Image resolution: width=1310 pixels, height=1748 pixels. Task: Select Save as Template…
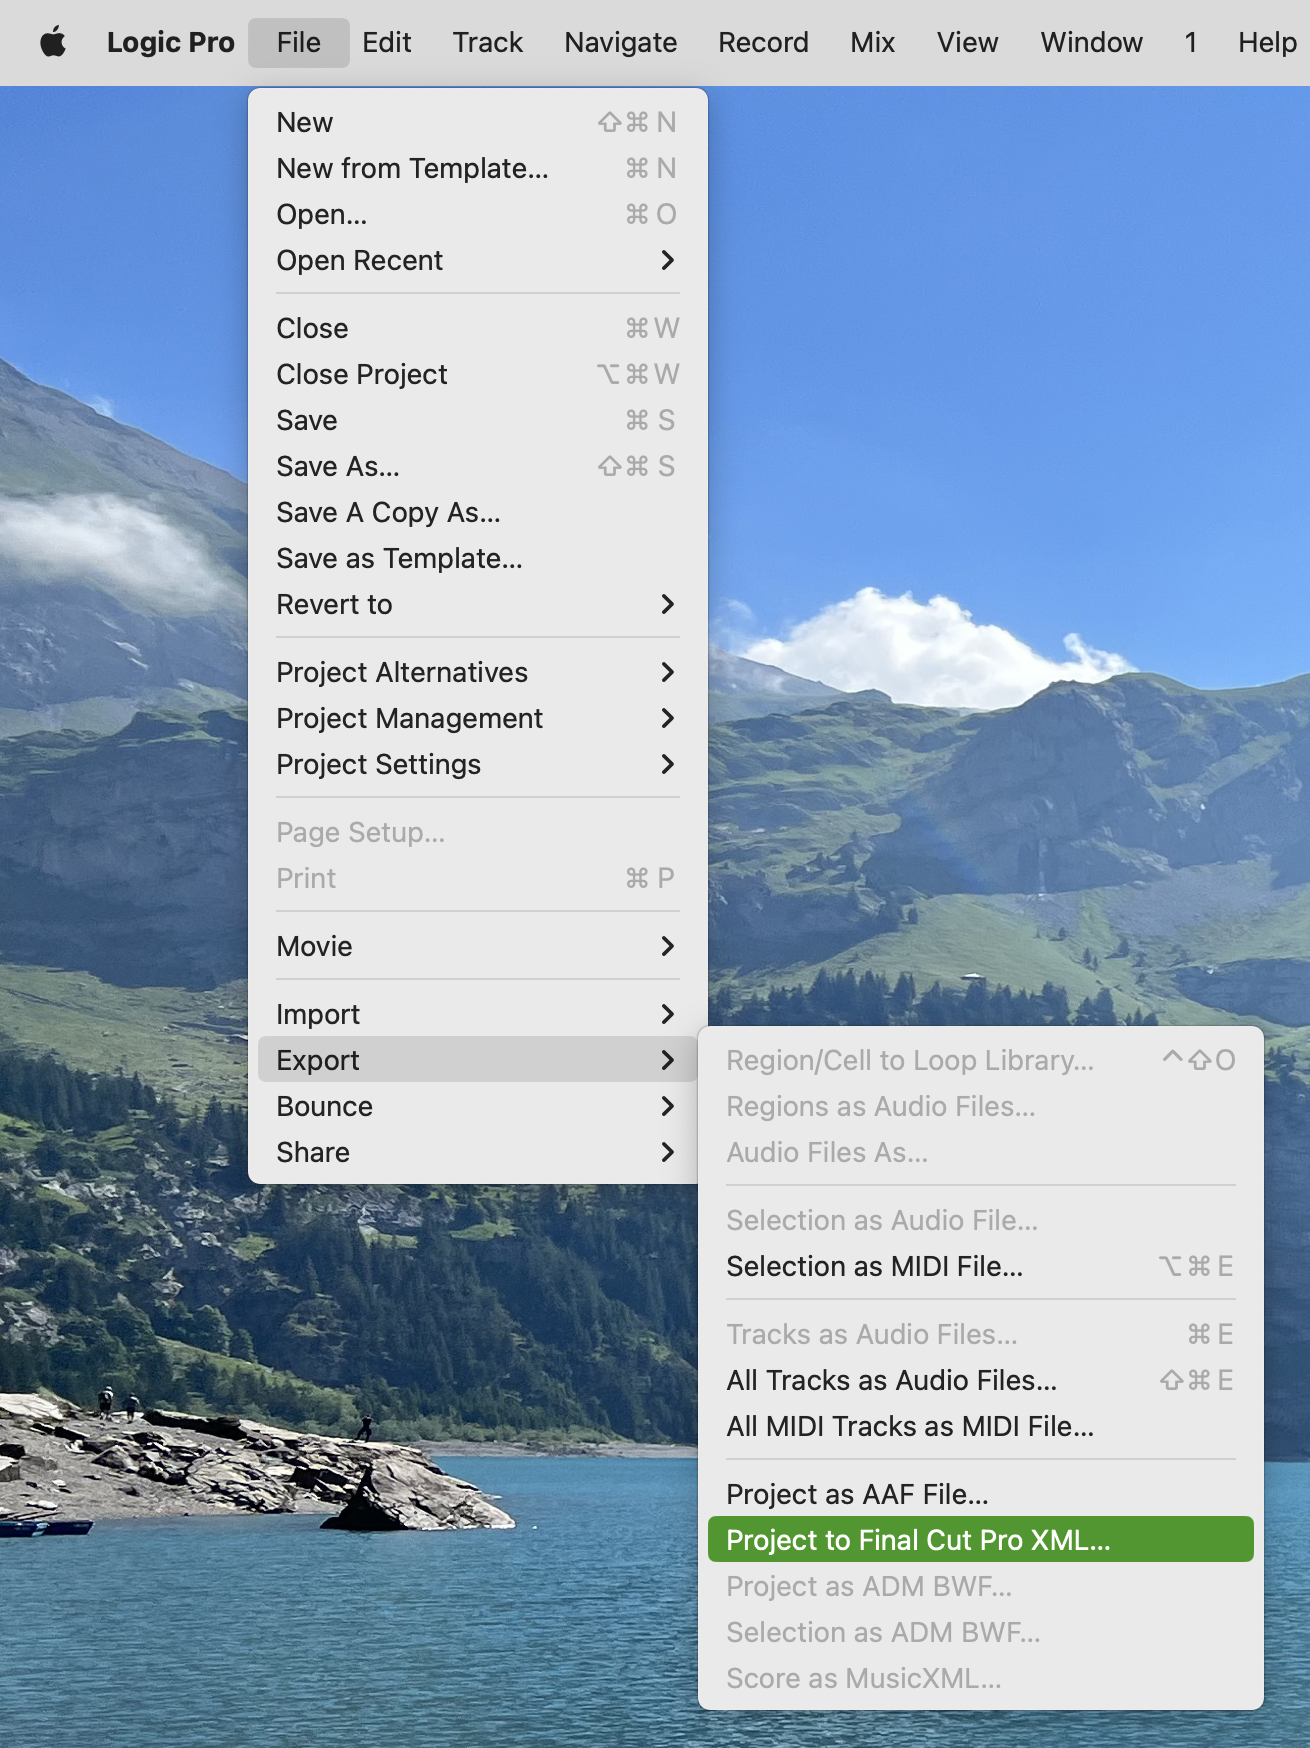tap(478, 558)
